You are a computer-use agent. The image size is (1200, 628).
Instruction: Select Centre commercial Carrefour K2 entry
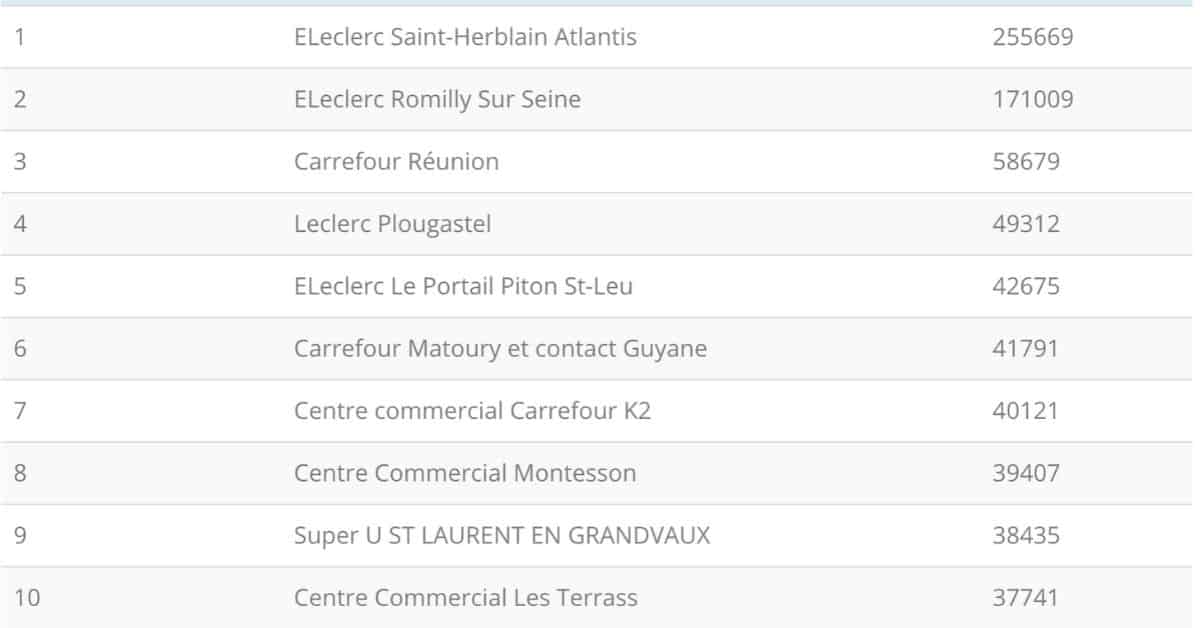[x=472, y=411]
